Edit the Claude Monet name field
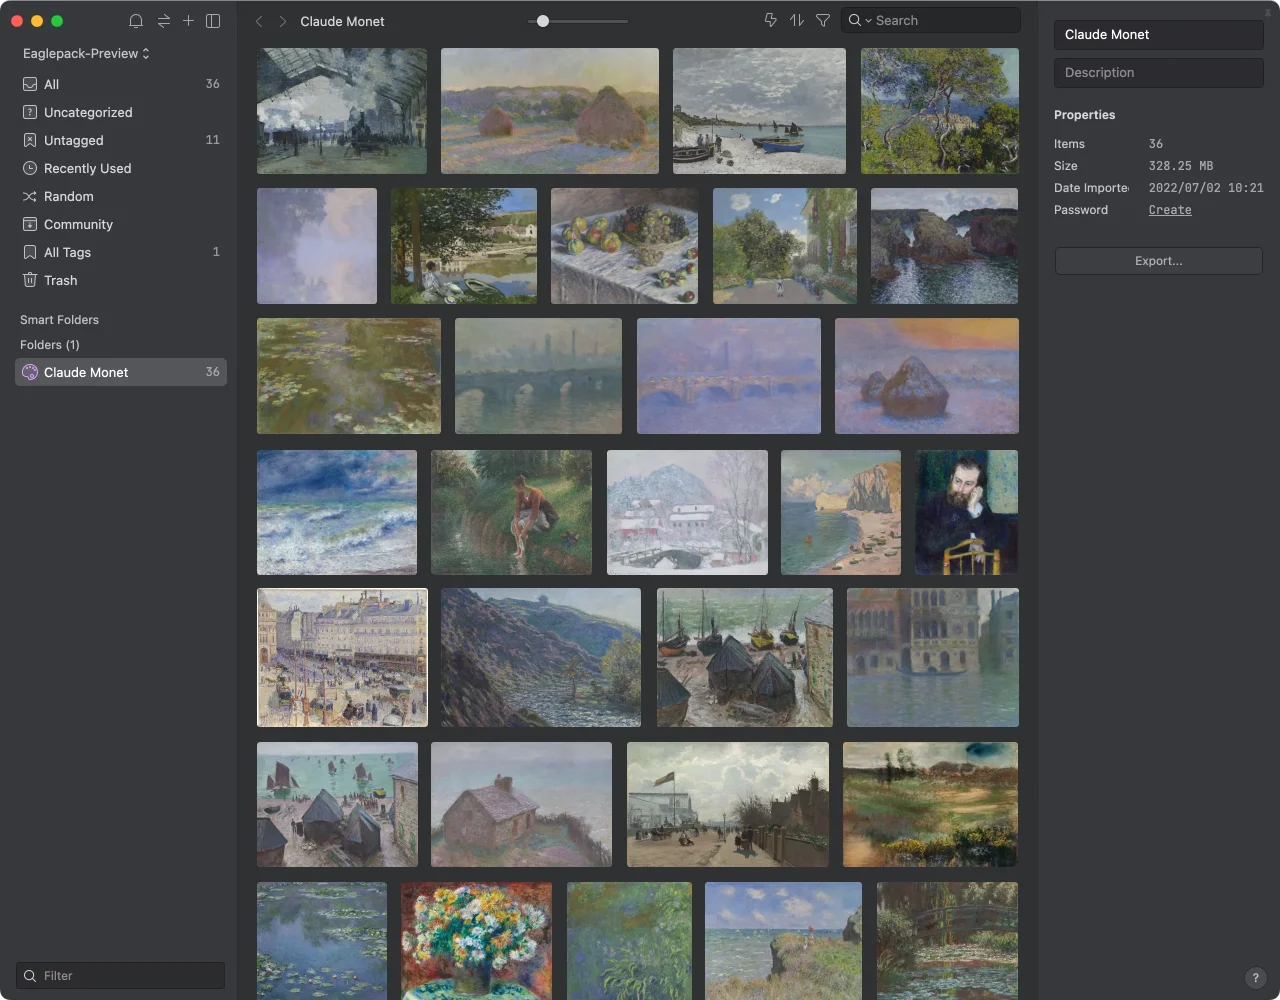The image size is (1280, 1000). tap(1158, 34)
